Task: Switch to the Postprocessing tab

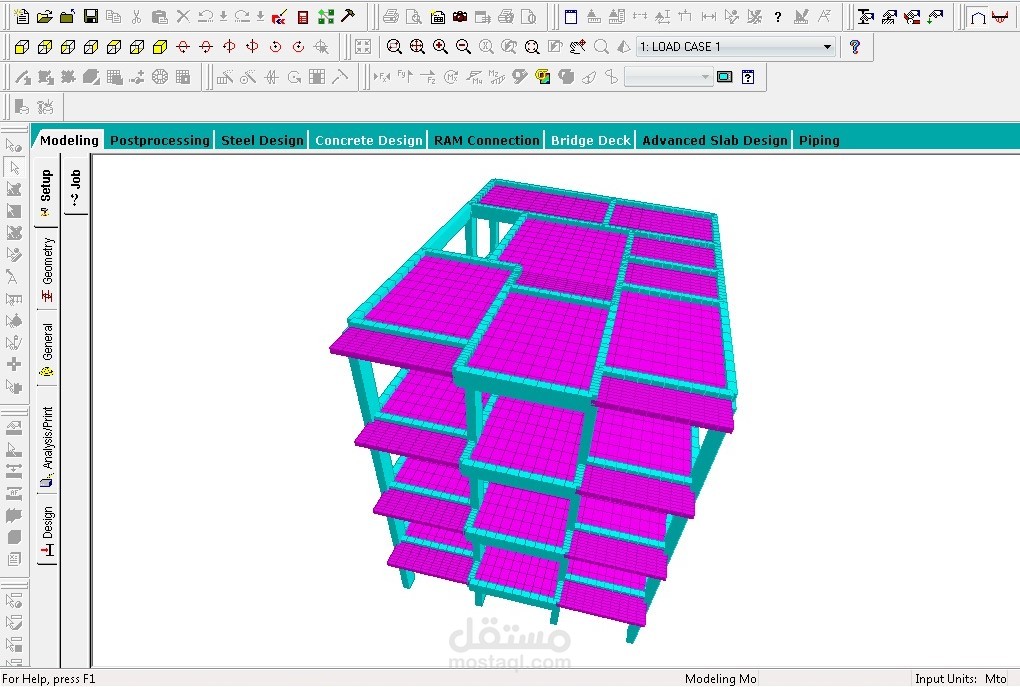Action: [x=160, y=140]
